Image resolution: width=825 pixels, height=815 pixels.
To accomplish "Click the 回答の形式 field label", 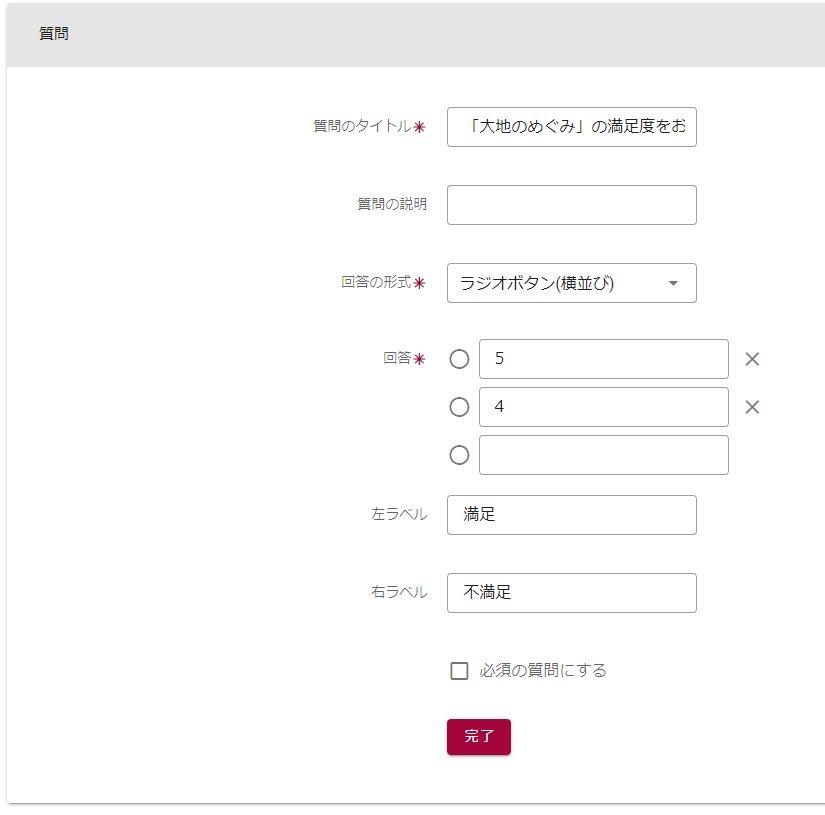I will pos(376,282).
